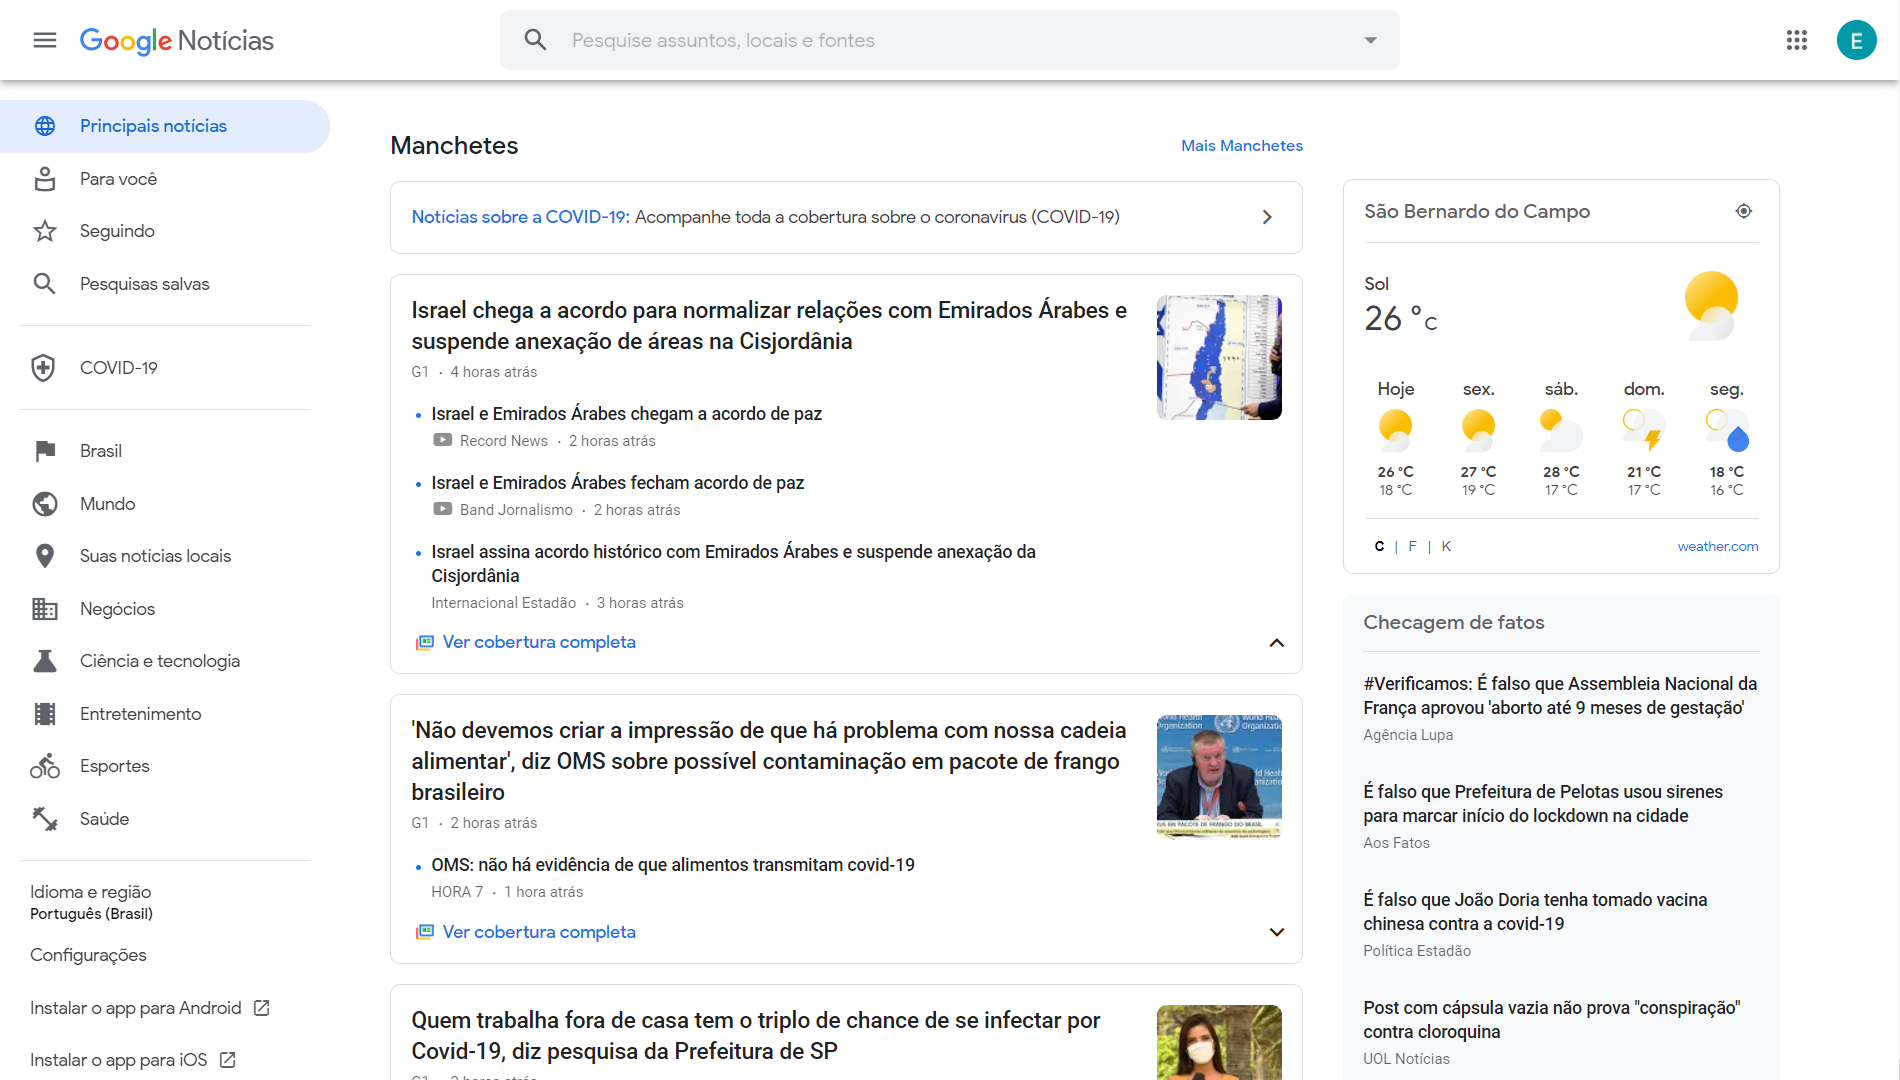Open the Google apps grid
The image size is (1900, 1080).
point(1796,40)
